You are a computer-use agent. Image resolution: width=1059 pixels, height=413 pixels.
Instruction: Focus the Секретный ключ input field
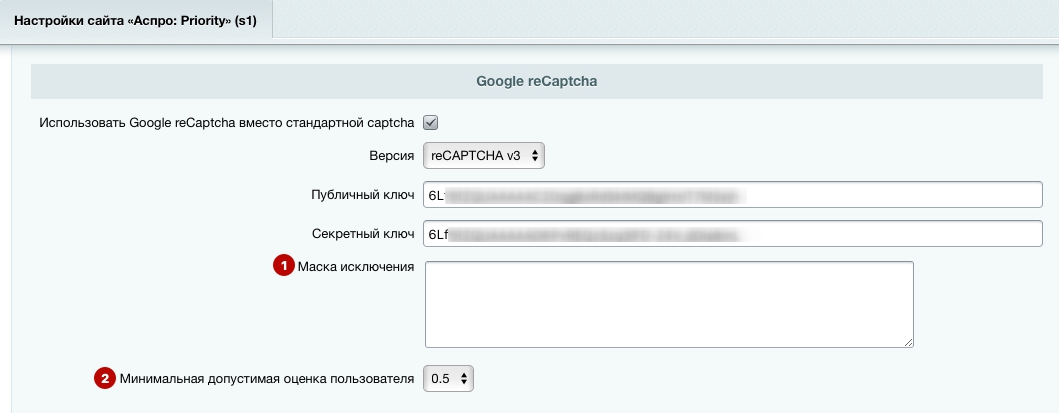pyautogui.click(x=733, y=234)
